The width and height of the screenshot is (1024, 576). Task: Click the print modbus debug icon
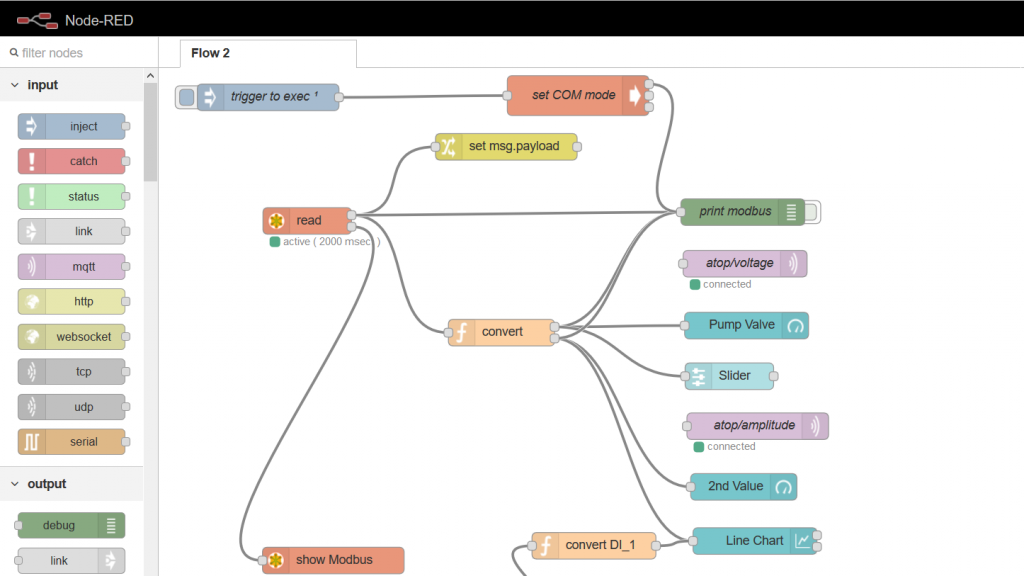tap(791, 212)
